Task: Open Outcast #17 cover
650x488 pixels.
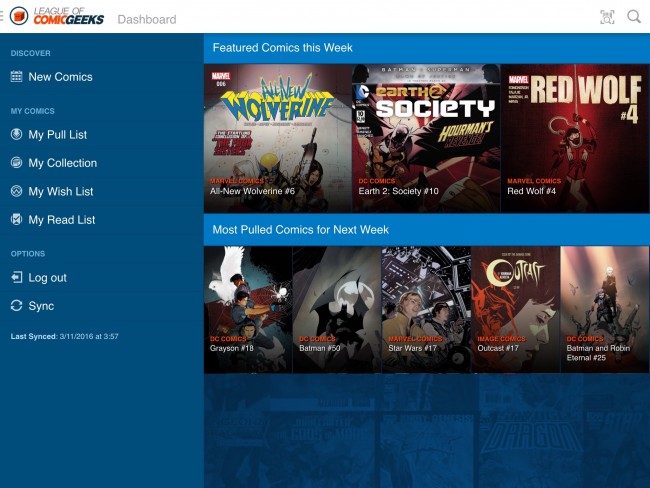Action: pos(516,309)
